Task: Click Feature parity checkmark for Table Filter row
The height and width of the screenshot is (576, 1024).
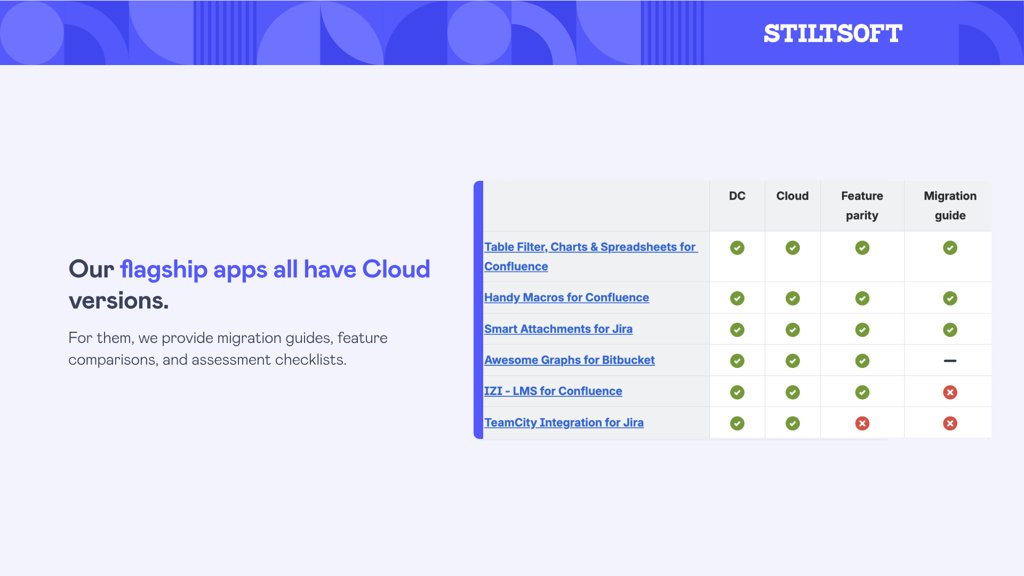Action: point(862,248)
